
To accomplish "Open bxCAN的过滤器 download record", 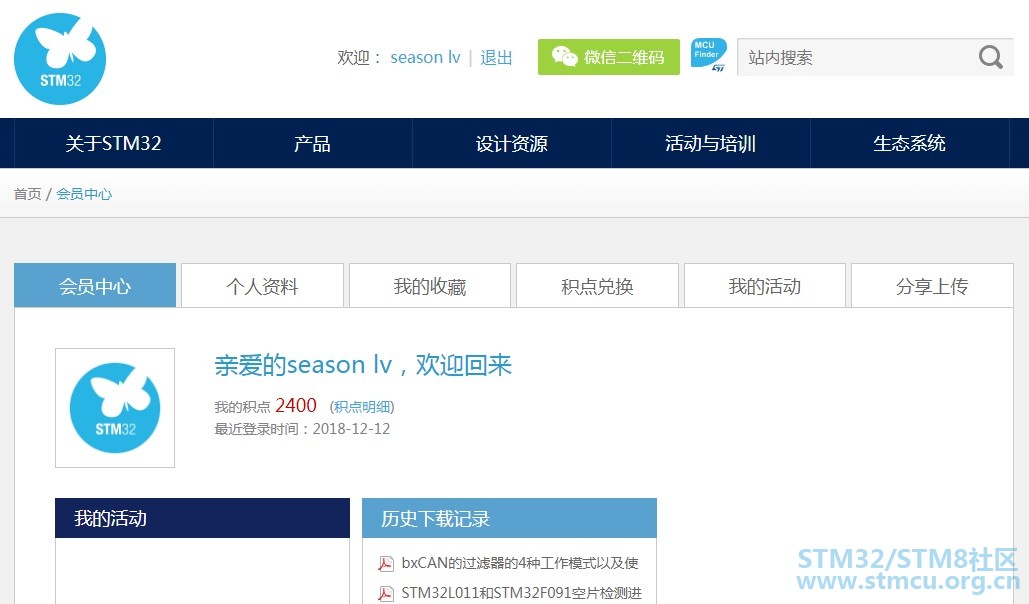I will click(x=520, y=563).
